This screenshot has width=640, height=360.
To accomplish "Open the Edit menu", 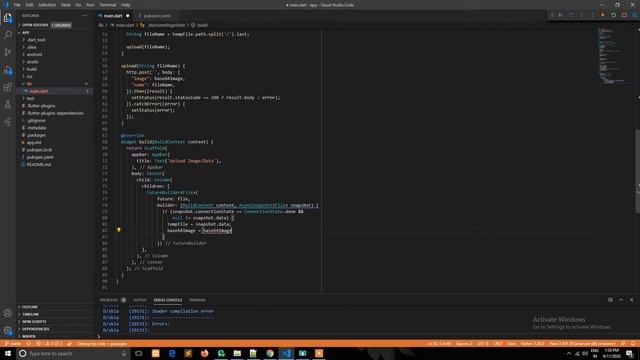I will (x=29, y=5).
